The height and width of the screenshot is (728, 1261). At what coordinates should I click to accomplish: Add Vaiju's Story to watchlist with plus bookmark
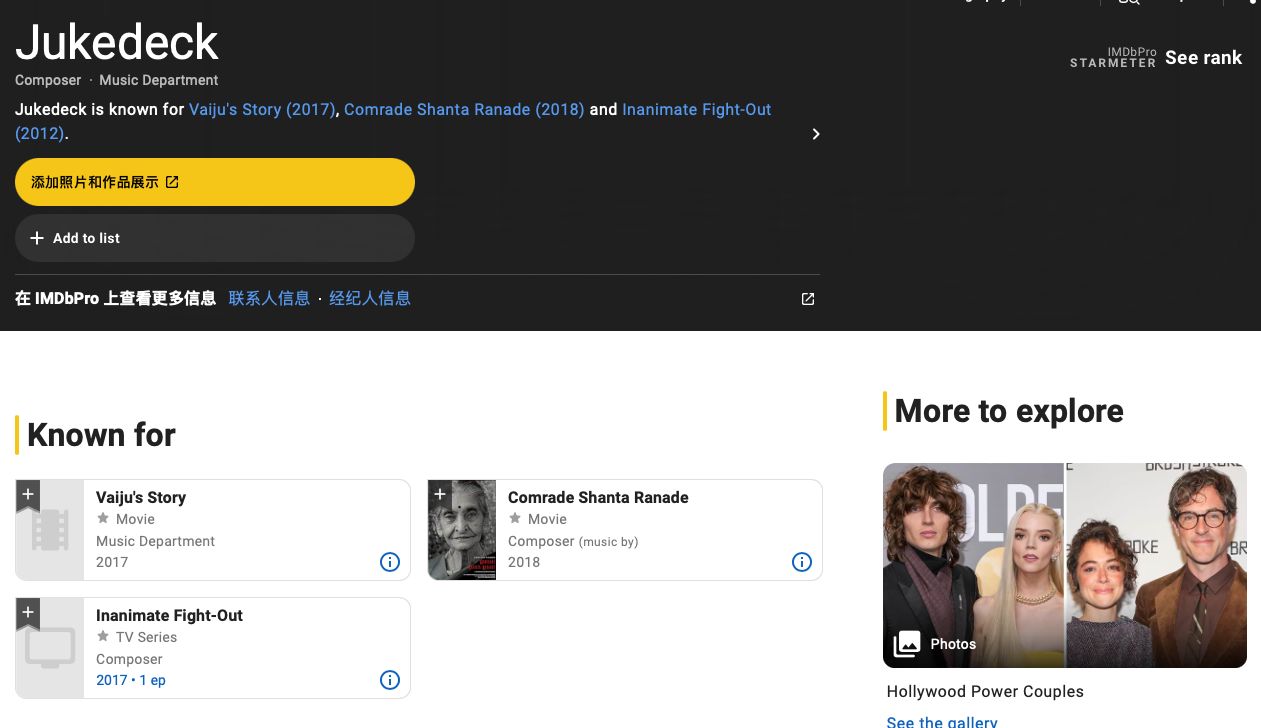pos(28,495)
